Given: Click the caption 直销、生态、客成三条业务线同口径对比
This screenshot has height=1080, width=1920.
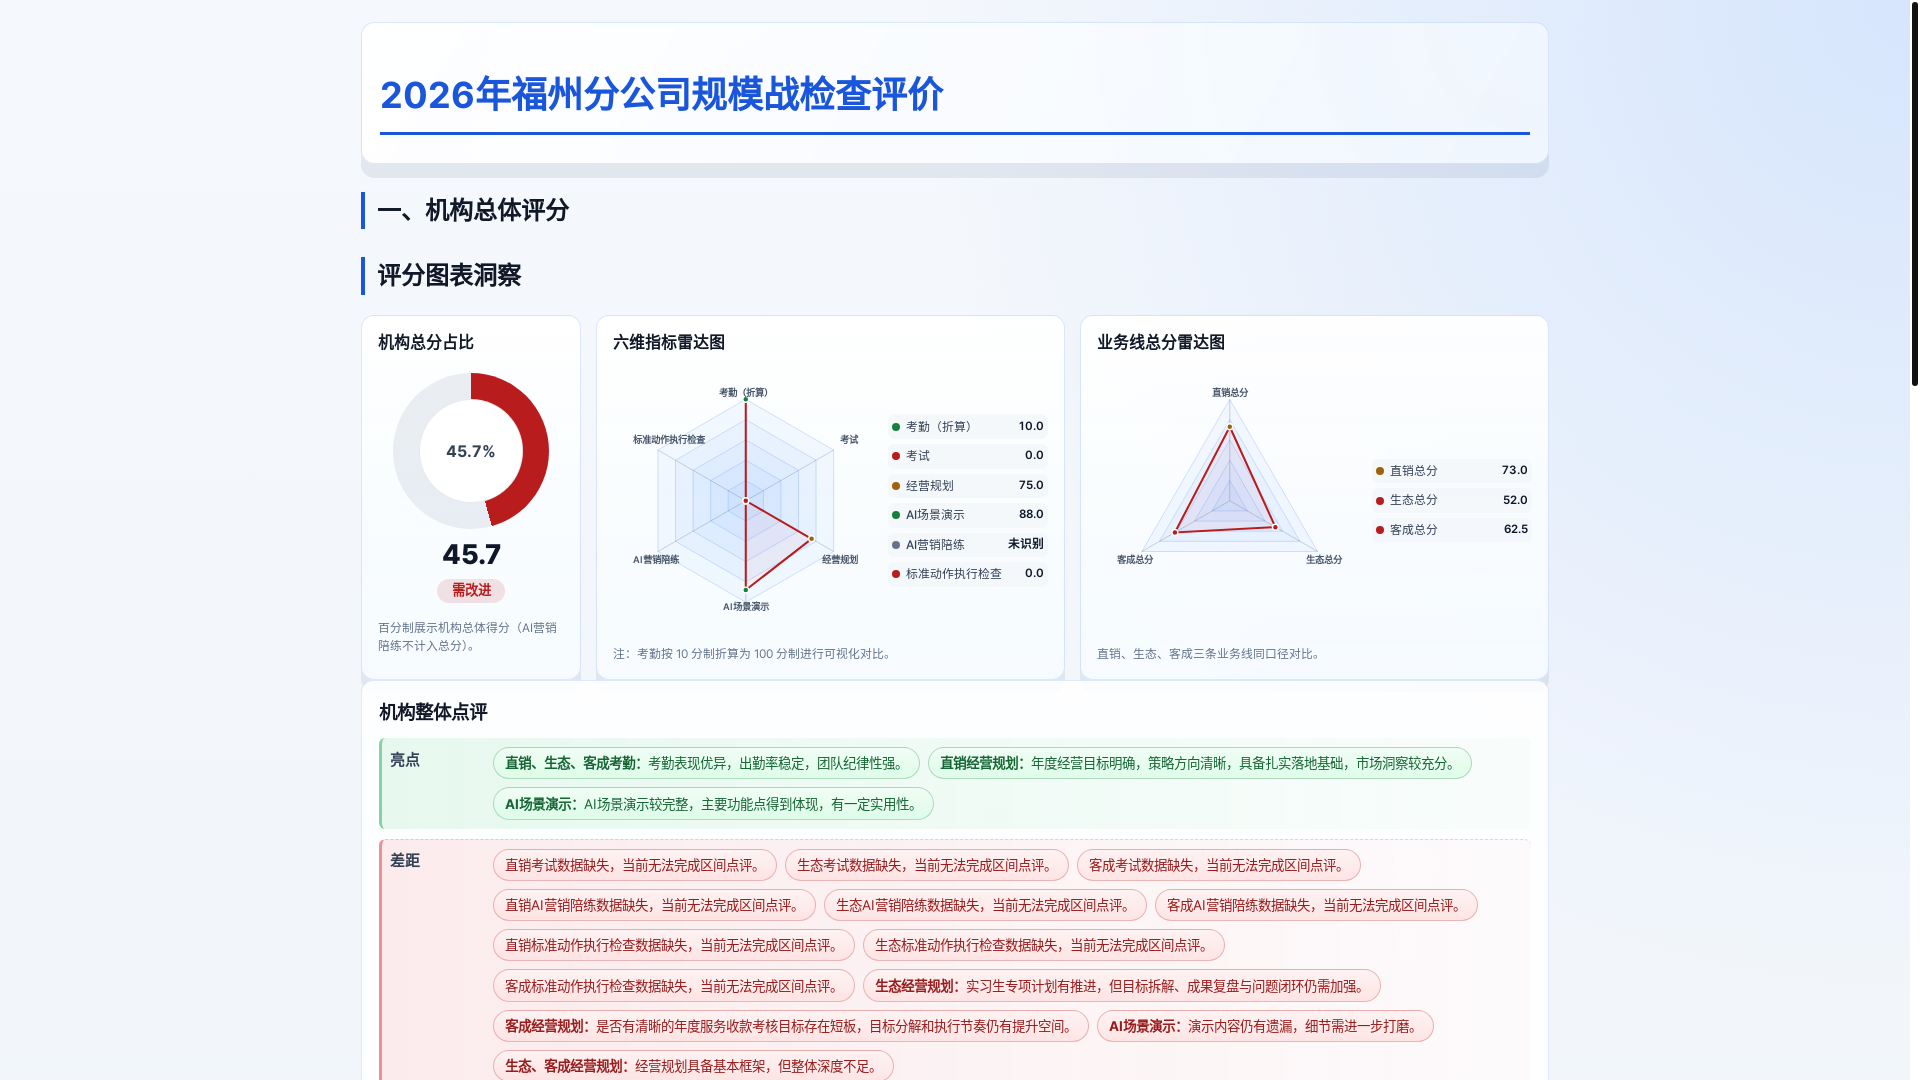Looking at the screenshot, I should (x=1211, y=654).
